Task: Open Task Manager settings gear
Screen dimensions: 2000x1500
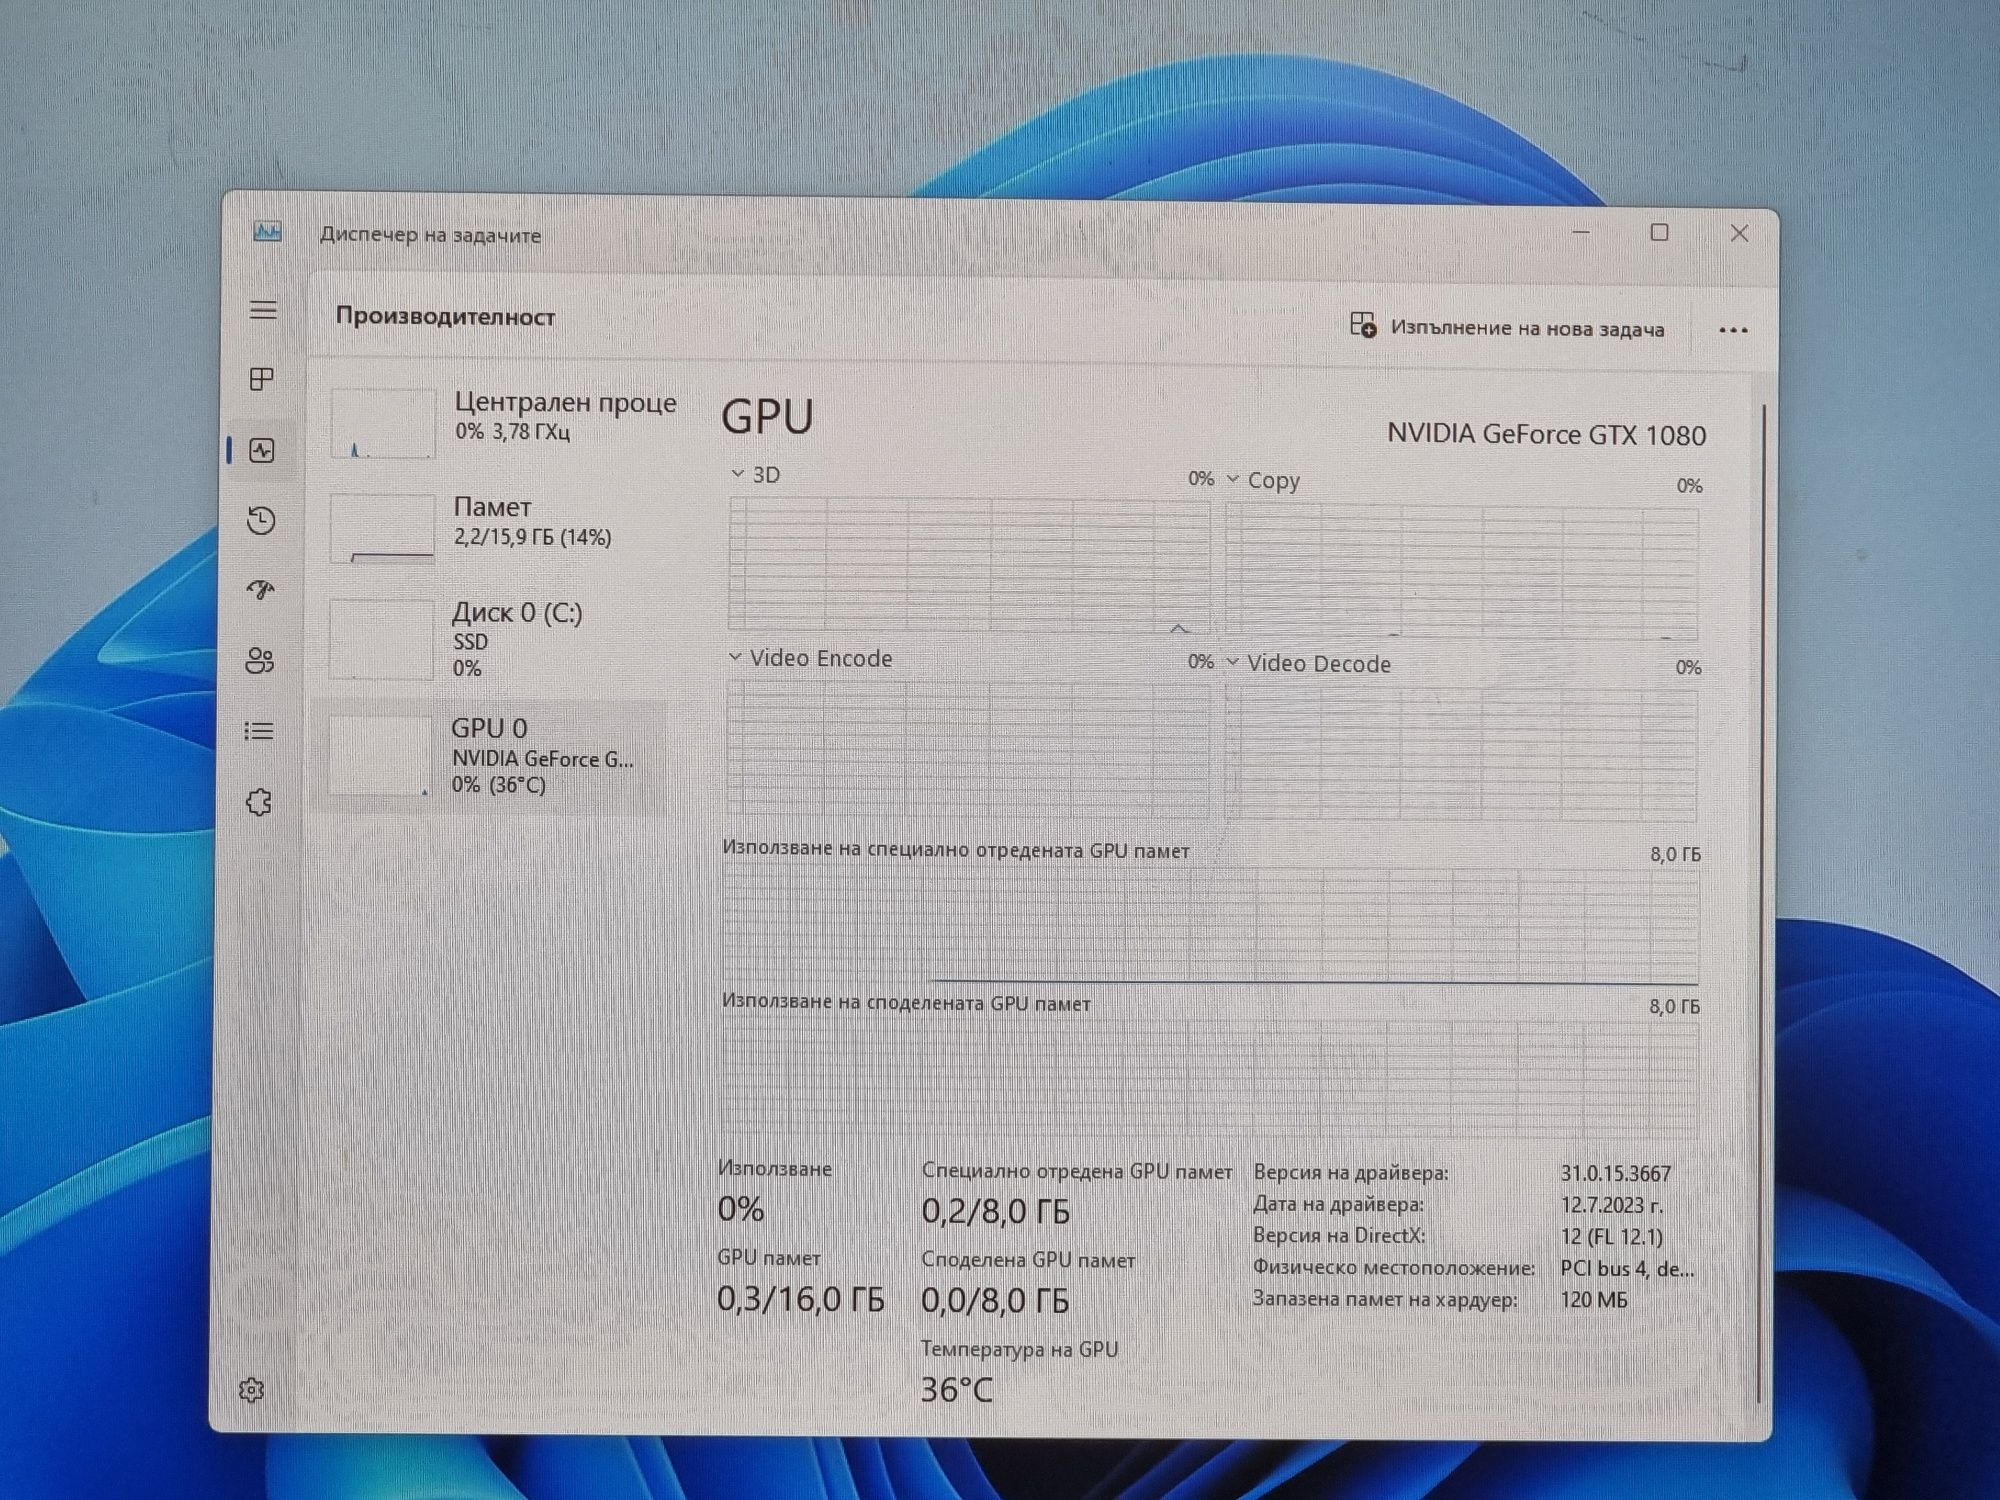Action: coord(252,1389)
